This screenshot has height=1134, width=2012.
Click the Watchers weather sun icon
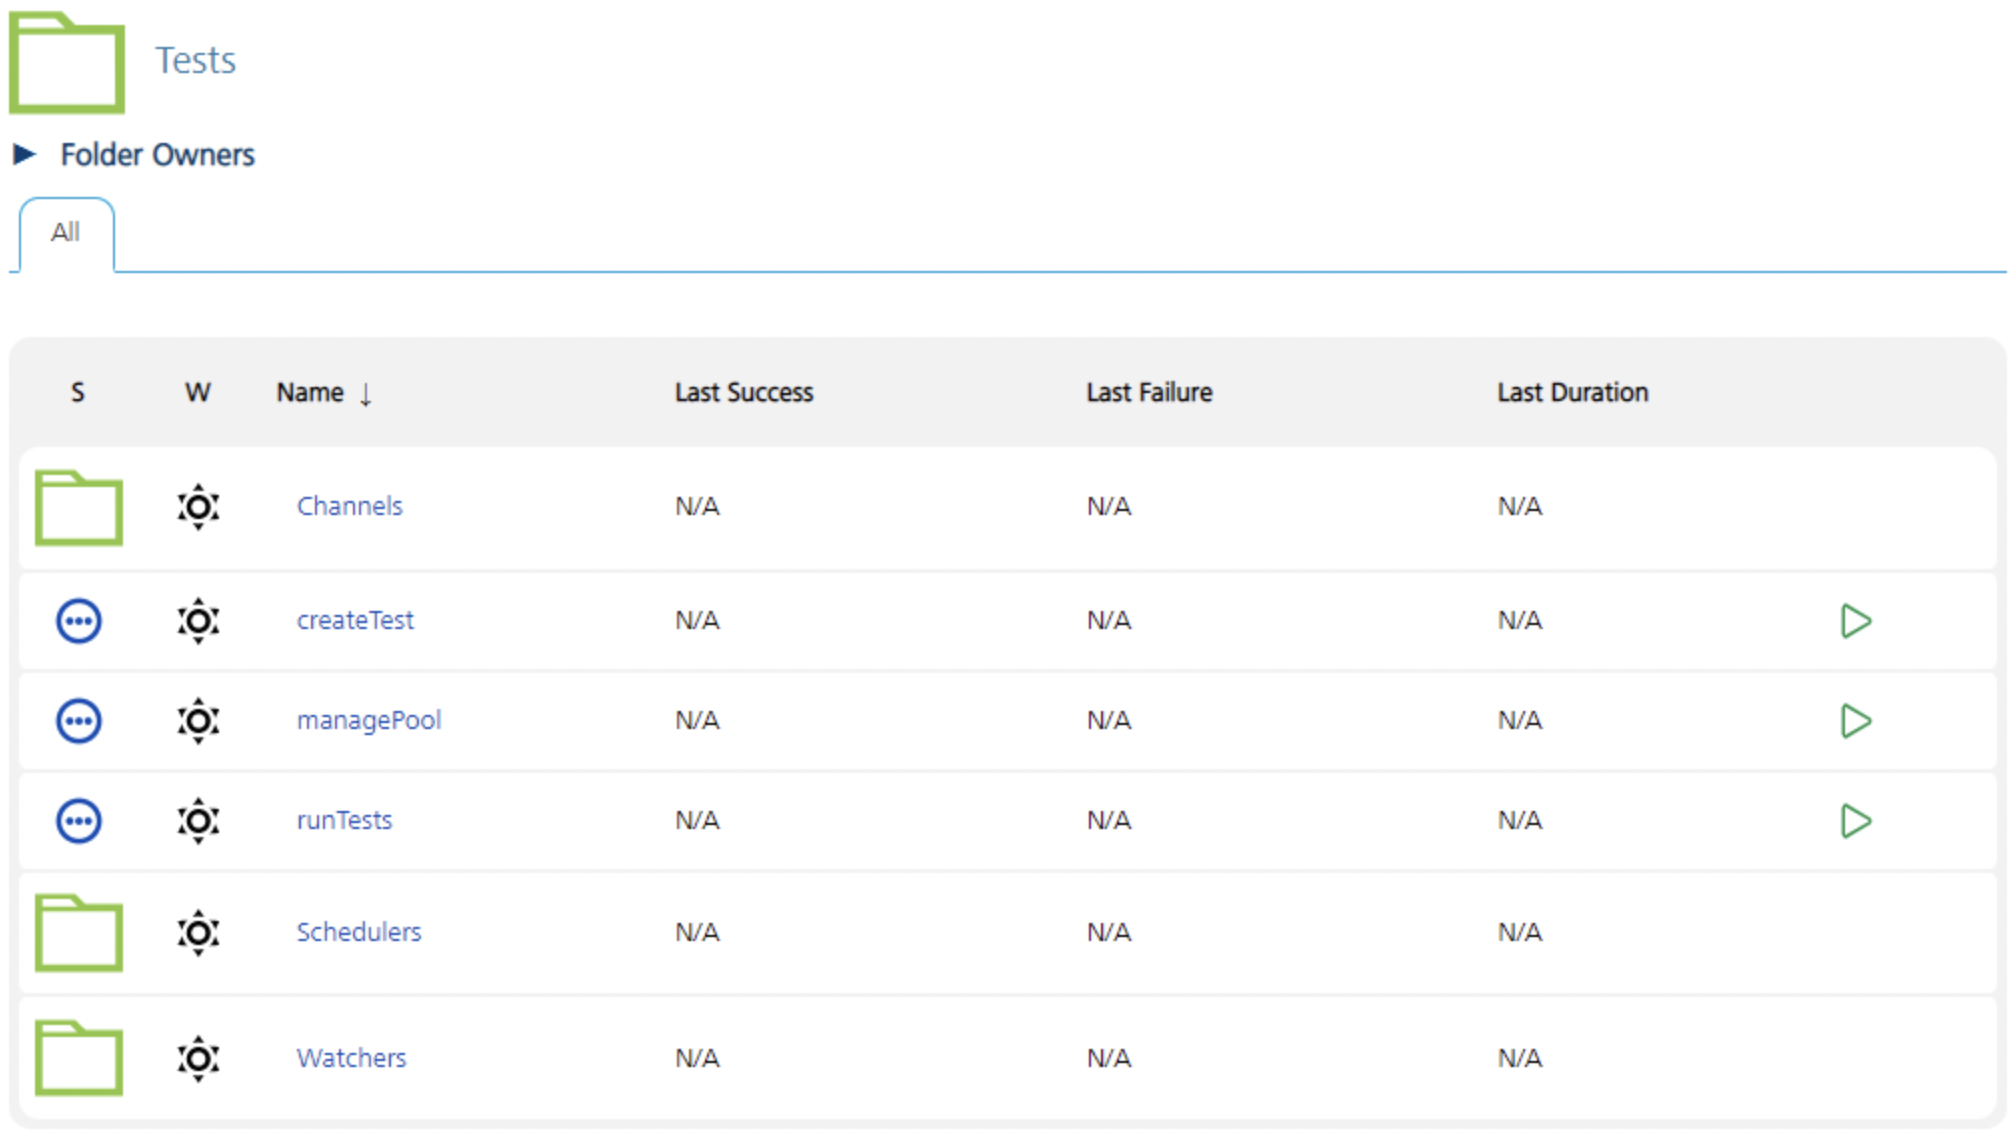point(198,1058)
